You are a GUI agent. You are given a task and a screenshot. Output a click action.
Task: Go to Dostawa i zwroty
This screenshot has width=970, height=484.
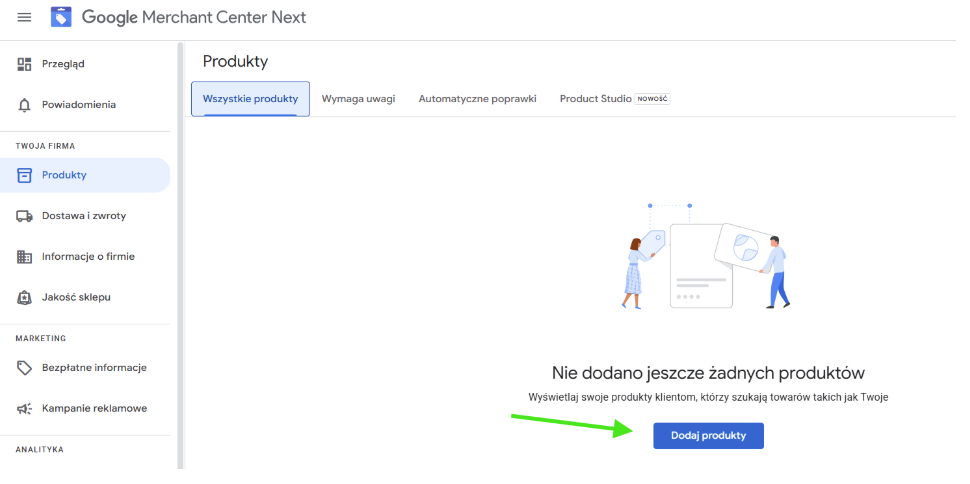85,216
